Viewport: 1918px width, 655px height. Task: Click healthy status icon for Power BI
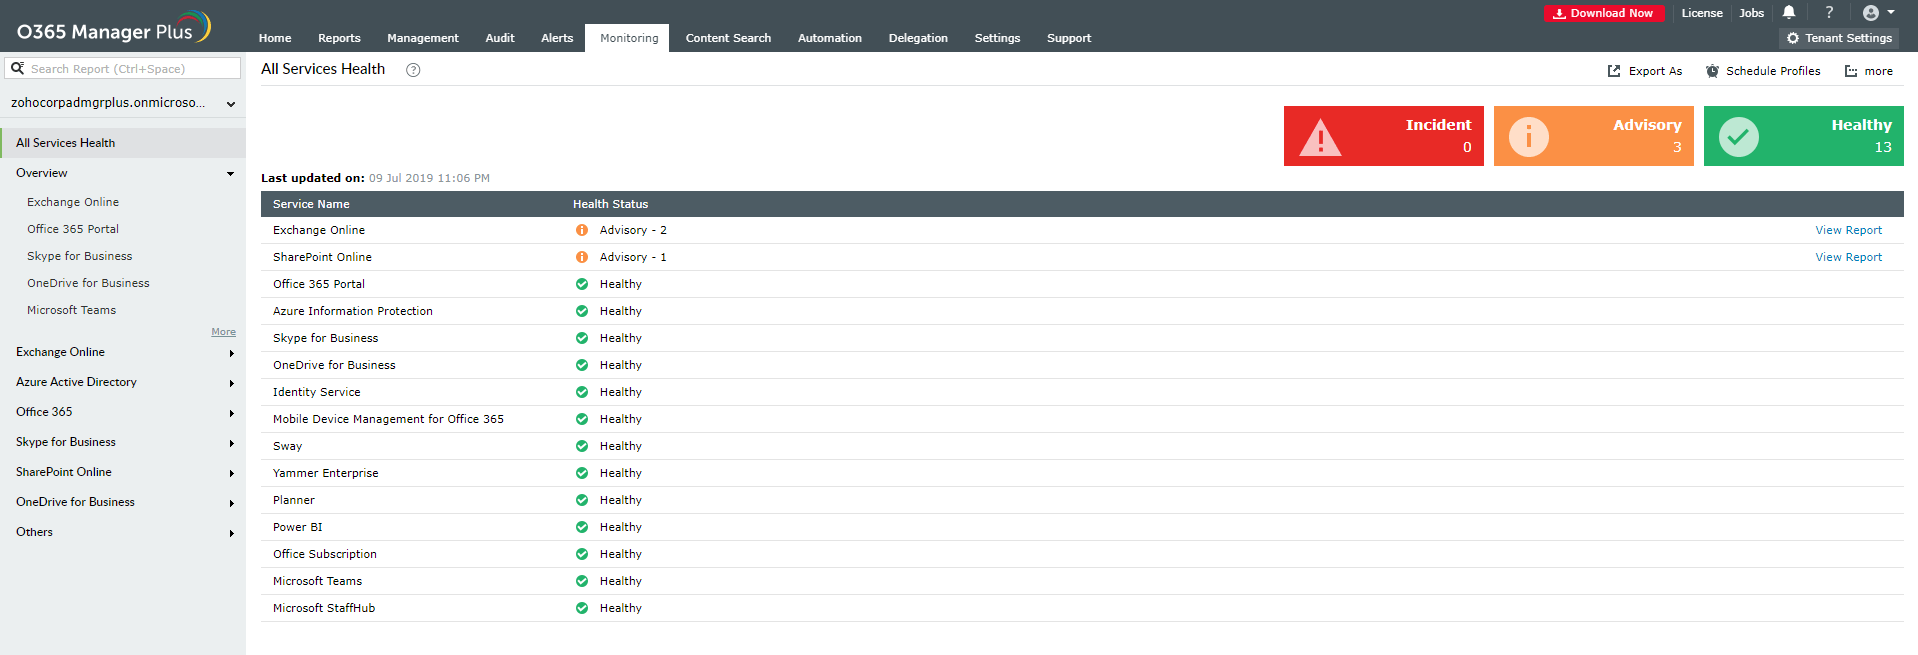click(x=582, y=527)
